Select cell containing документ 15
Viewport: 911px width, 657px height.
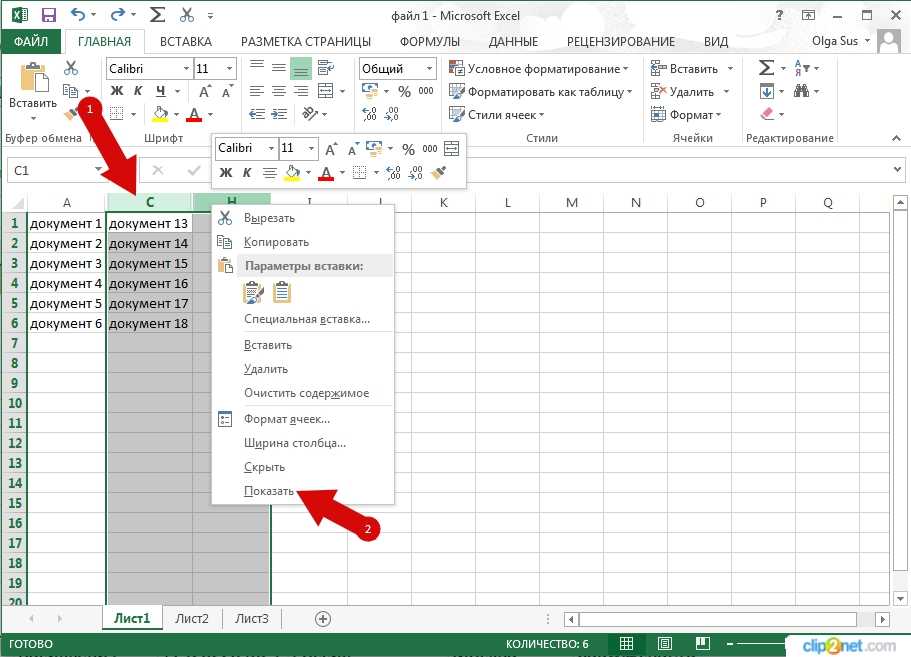(x=149, y=263)
